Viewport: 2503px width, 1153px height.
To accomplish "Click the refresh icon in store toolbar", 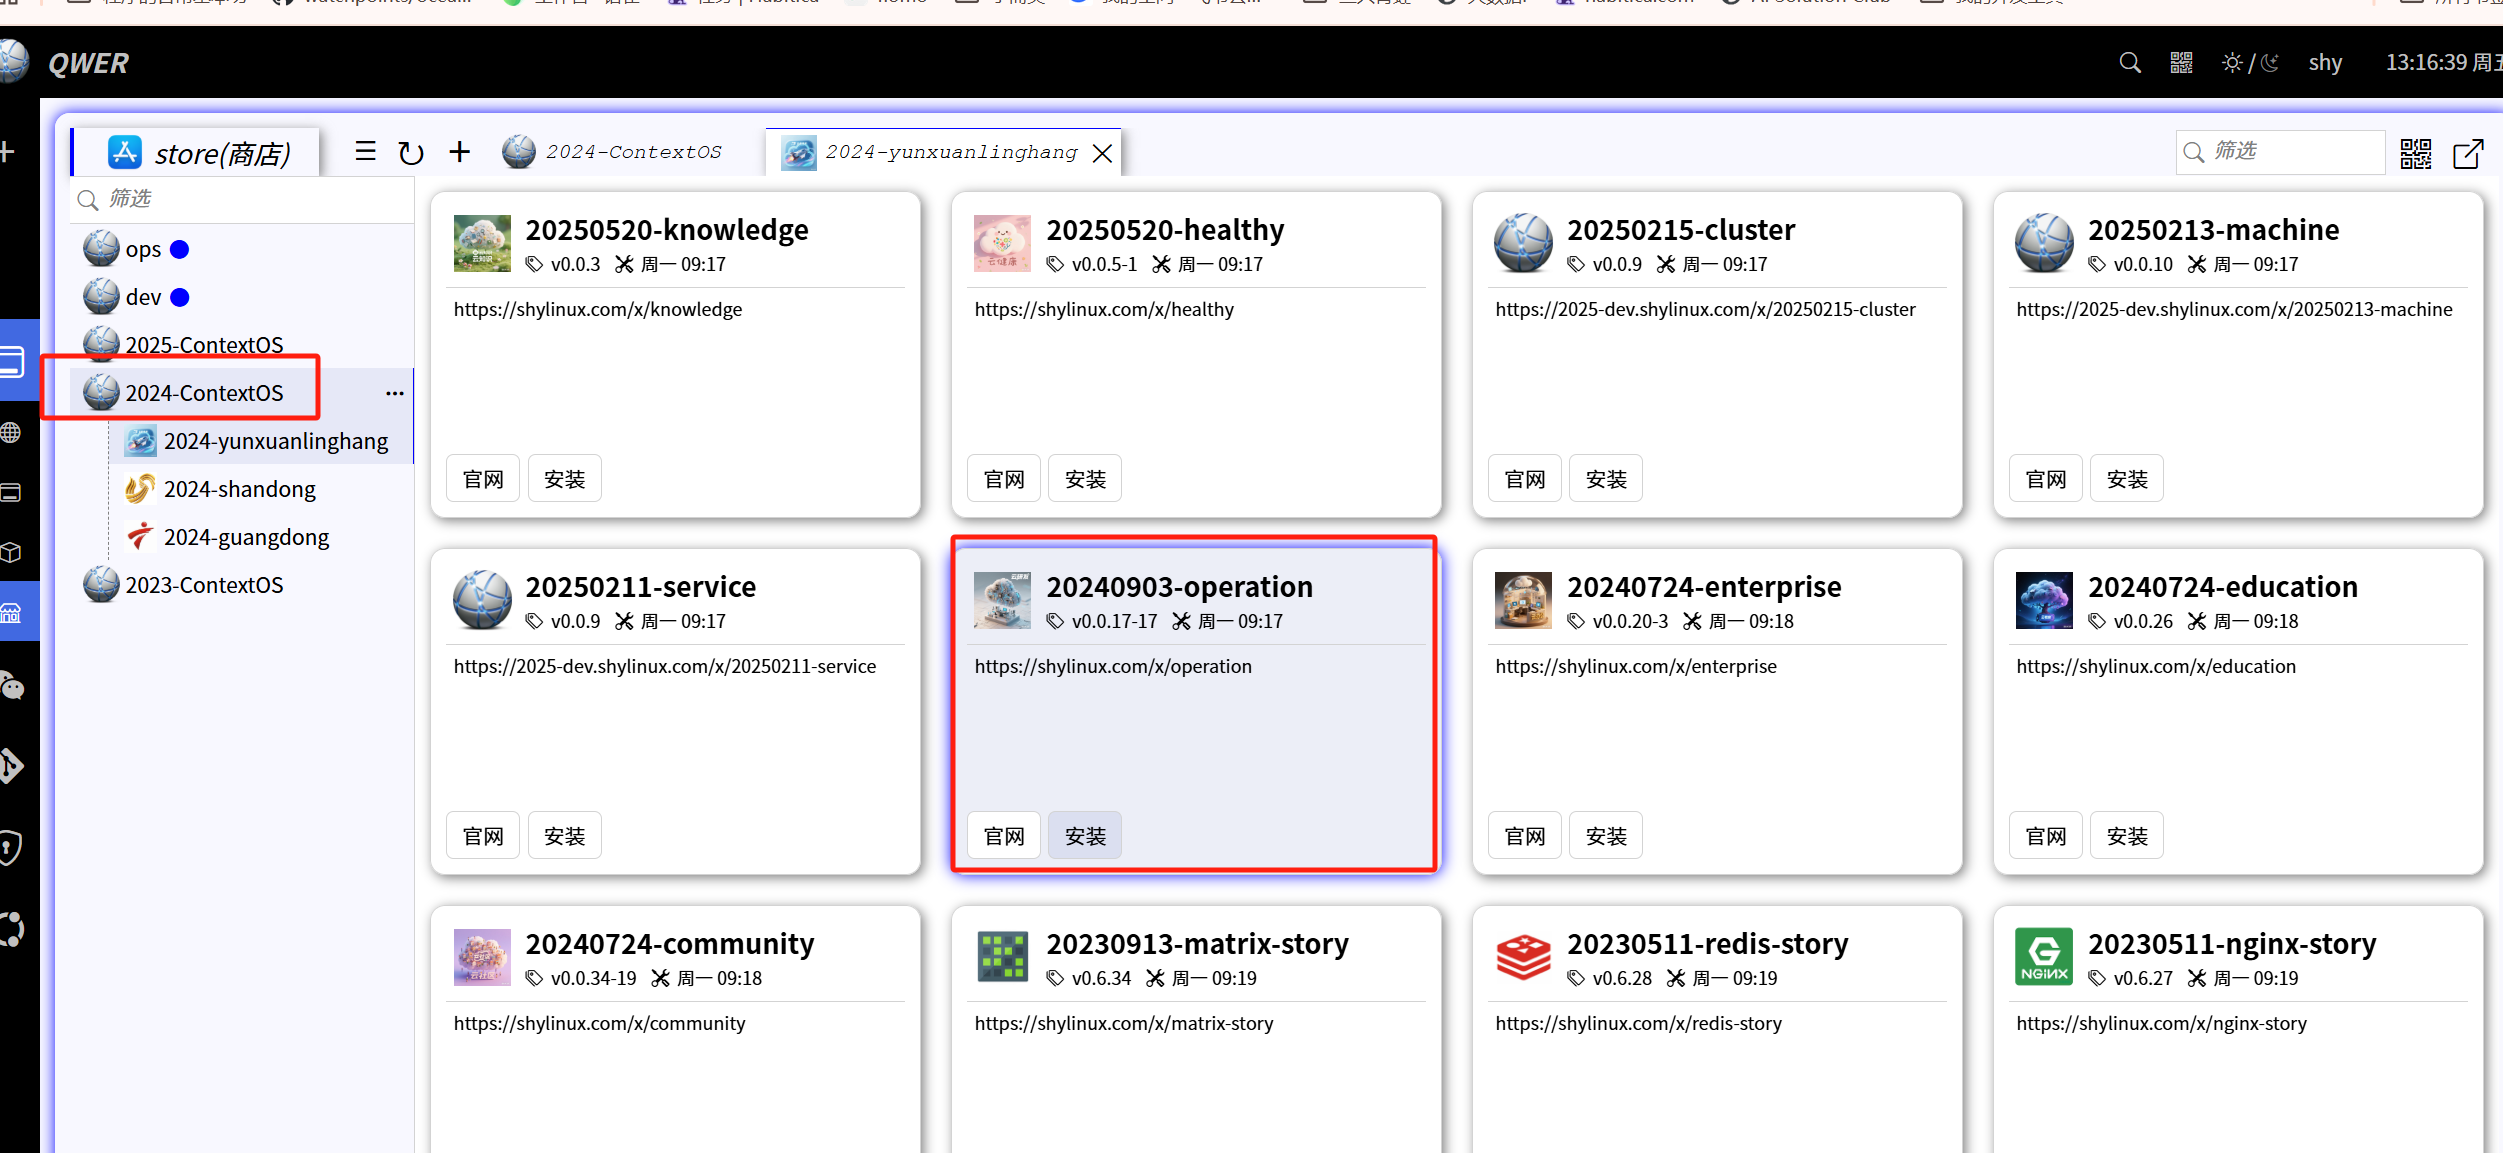I will pyautogui.click(x=410, y=153).
